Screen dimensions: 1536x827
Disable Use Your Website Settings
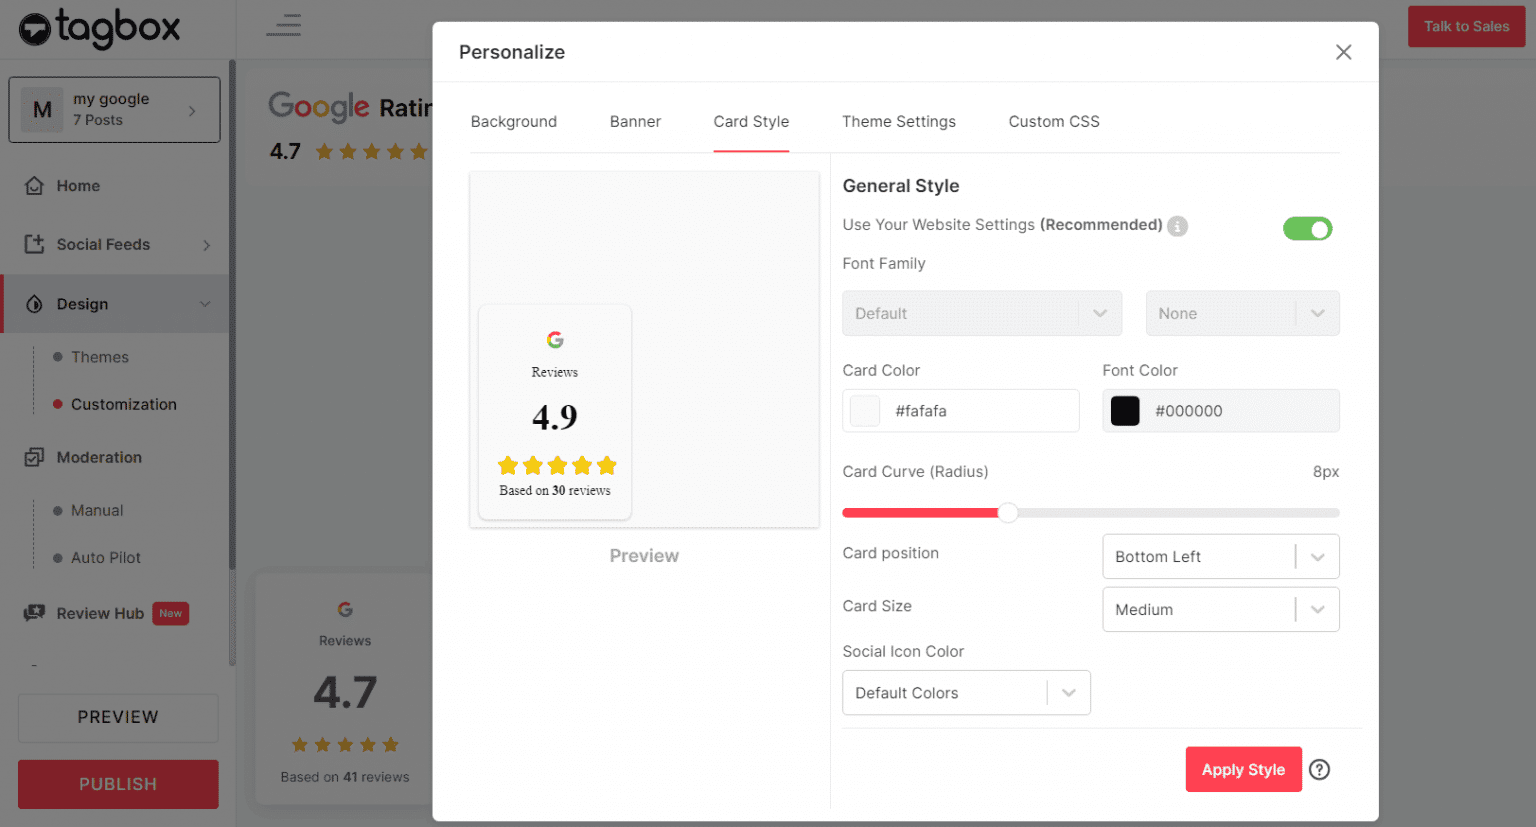(1307, 228)
